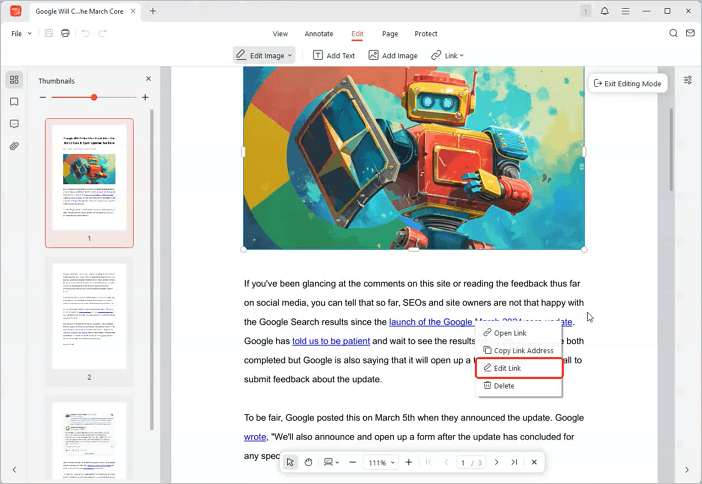The height and width of the screenshot is (484, 702).
Task: Choose Delete from context menu
Action: tap(518, 385)
